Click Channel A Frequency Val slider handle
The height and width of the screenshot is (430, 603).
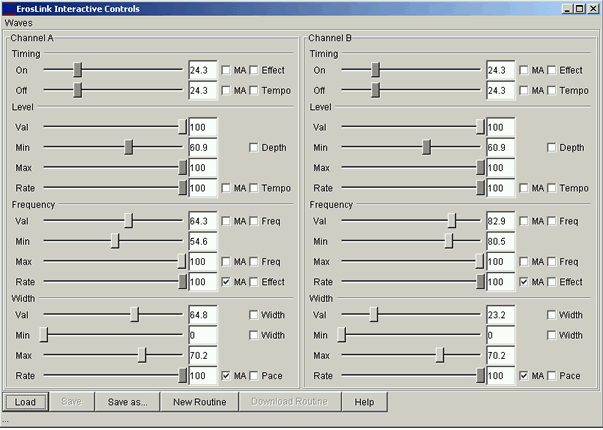tap(128, 221)
